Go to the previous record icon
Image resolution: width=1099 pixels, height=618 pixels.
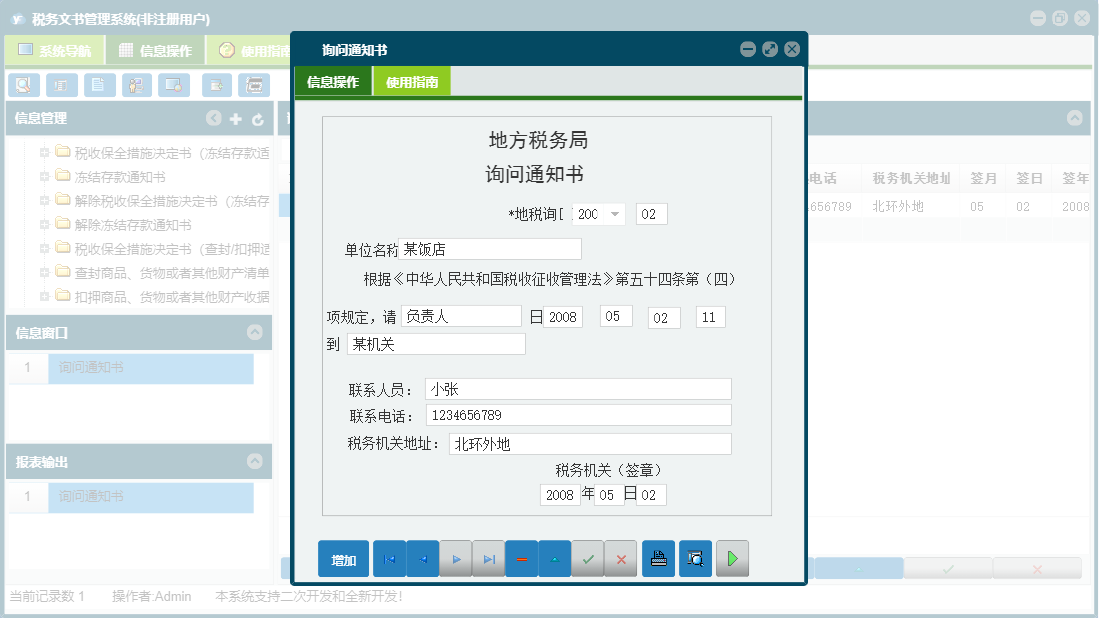click(422, 559)
